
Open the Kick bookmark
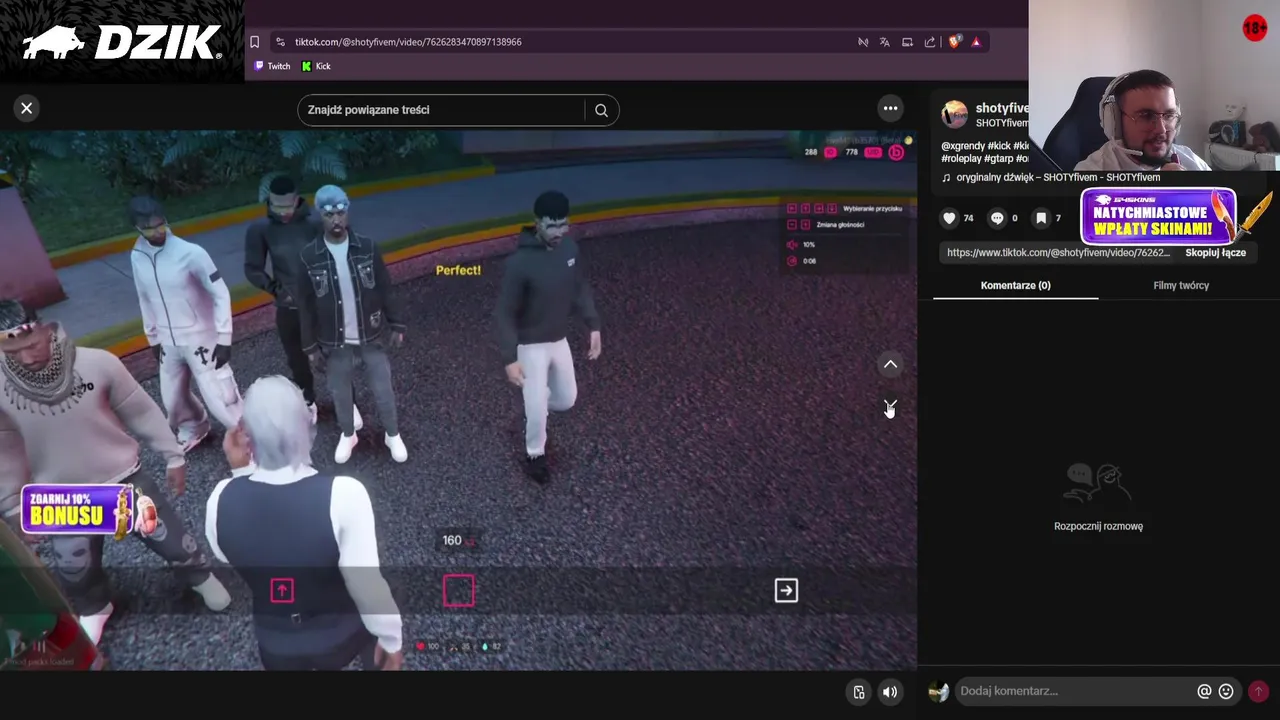tap(316, 66)
